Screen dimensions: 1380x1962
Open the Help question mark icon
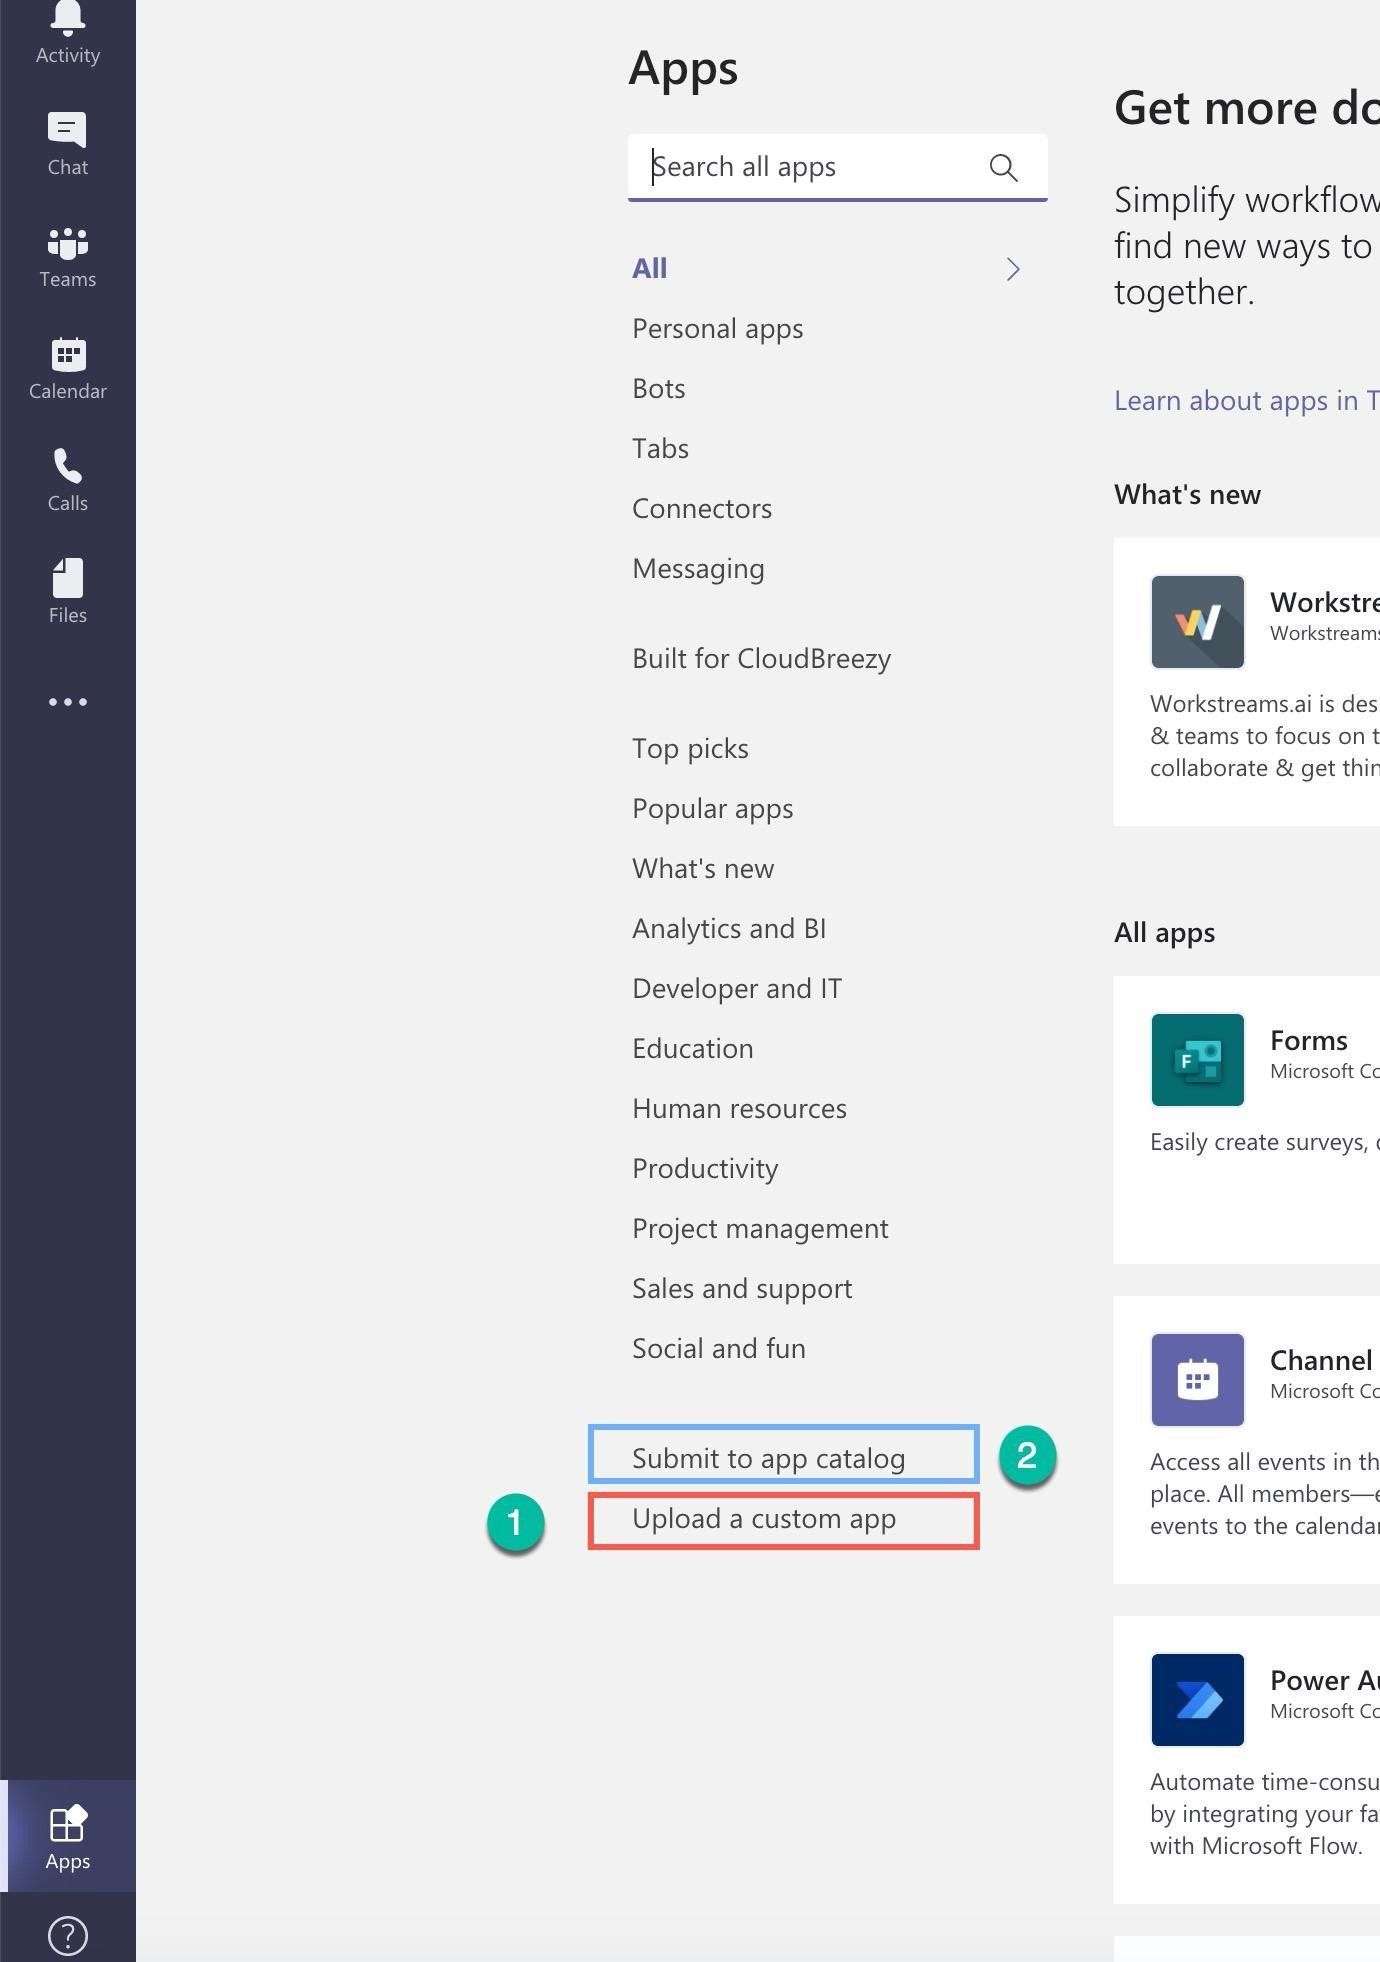click(67, 1935)
